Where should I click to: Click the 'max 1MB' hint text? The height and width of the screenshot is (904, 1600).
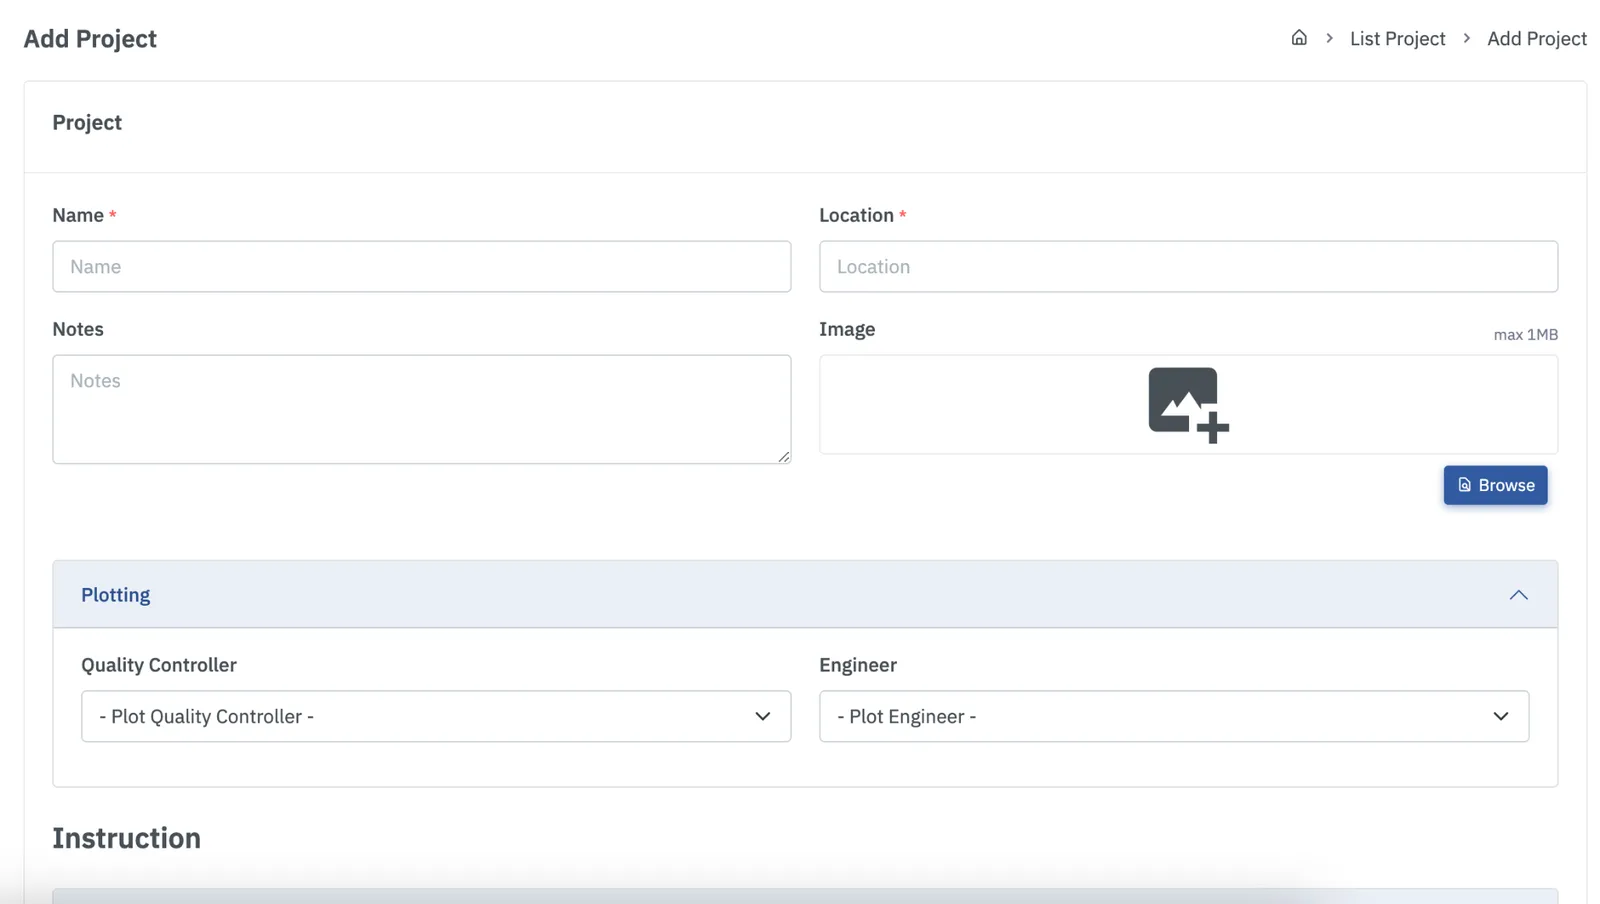click(x=1525, y=335)
